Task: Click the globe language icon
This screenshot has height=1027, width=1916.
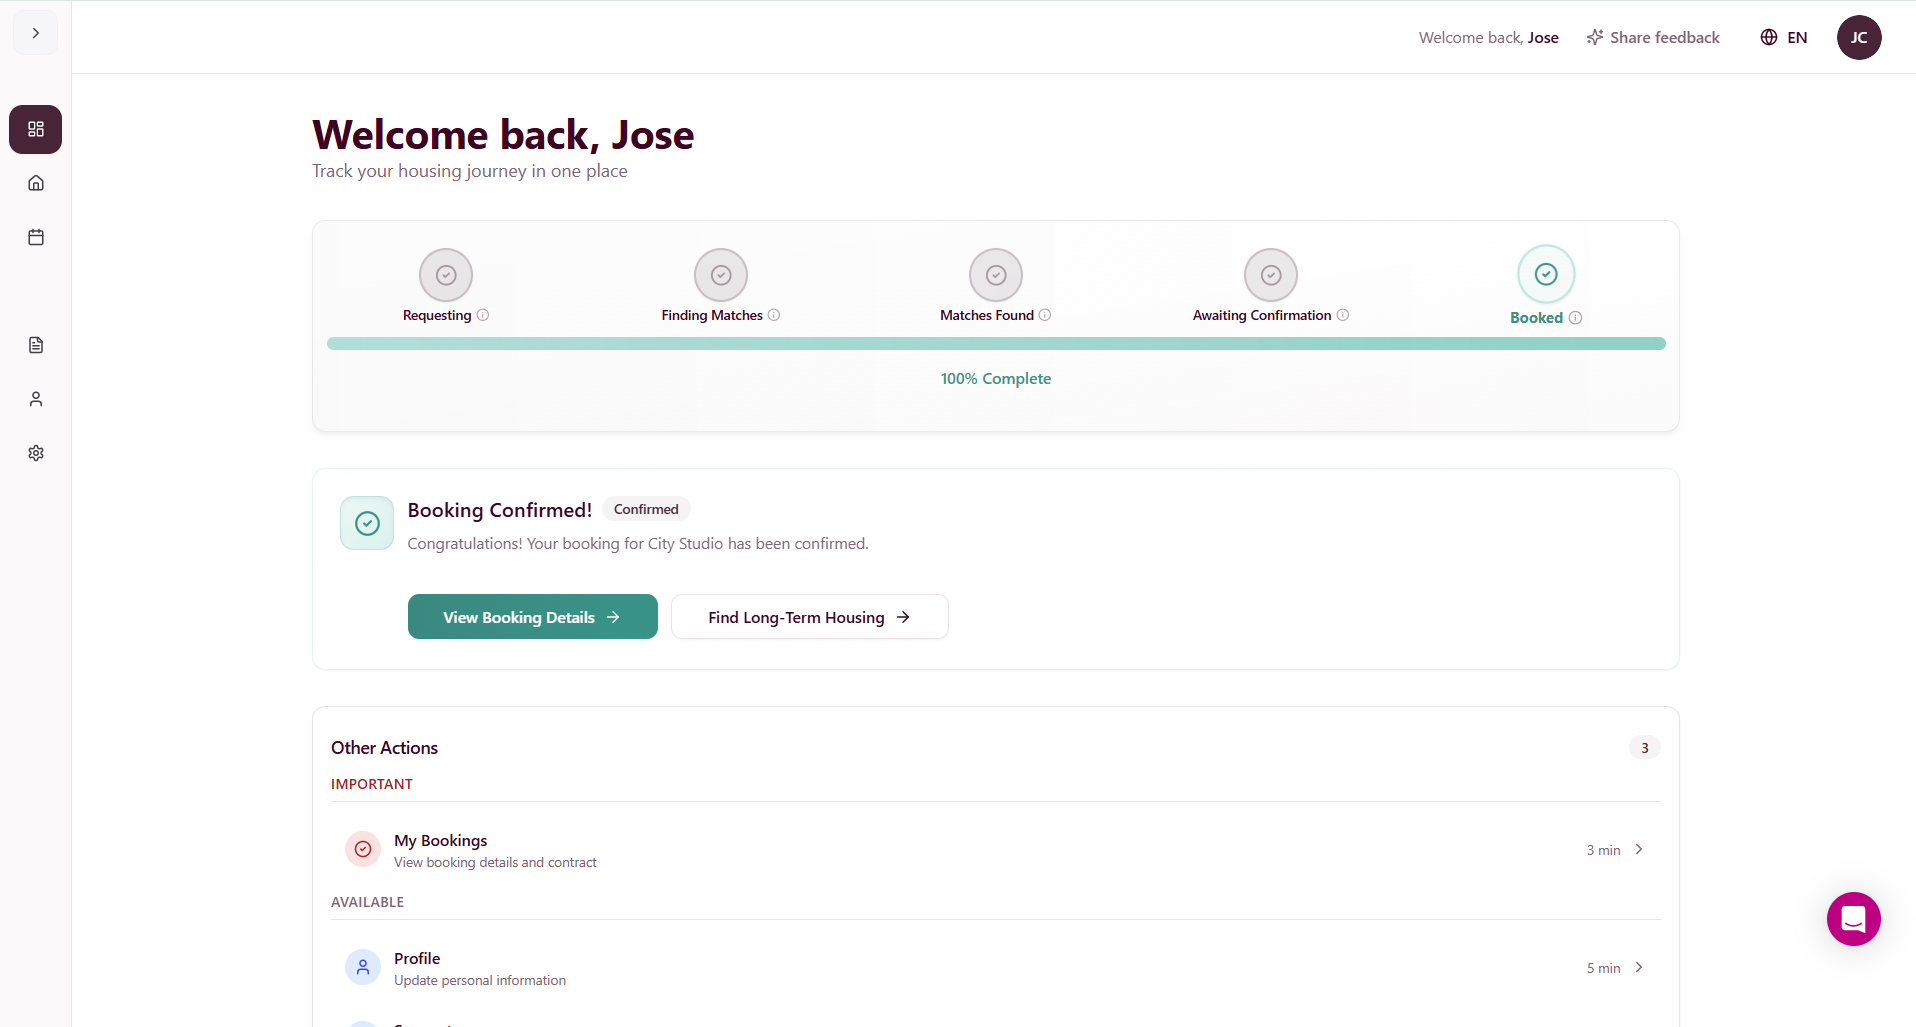Action: coord(1769,37)
